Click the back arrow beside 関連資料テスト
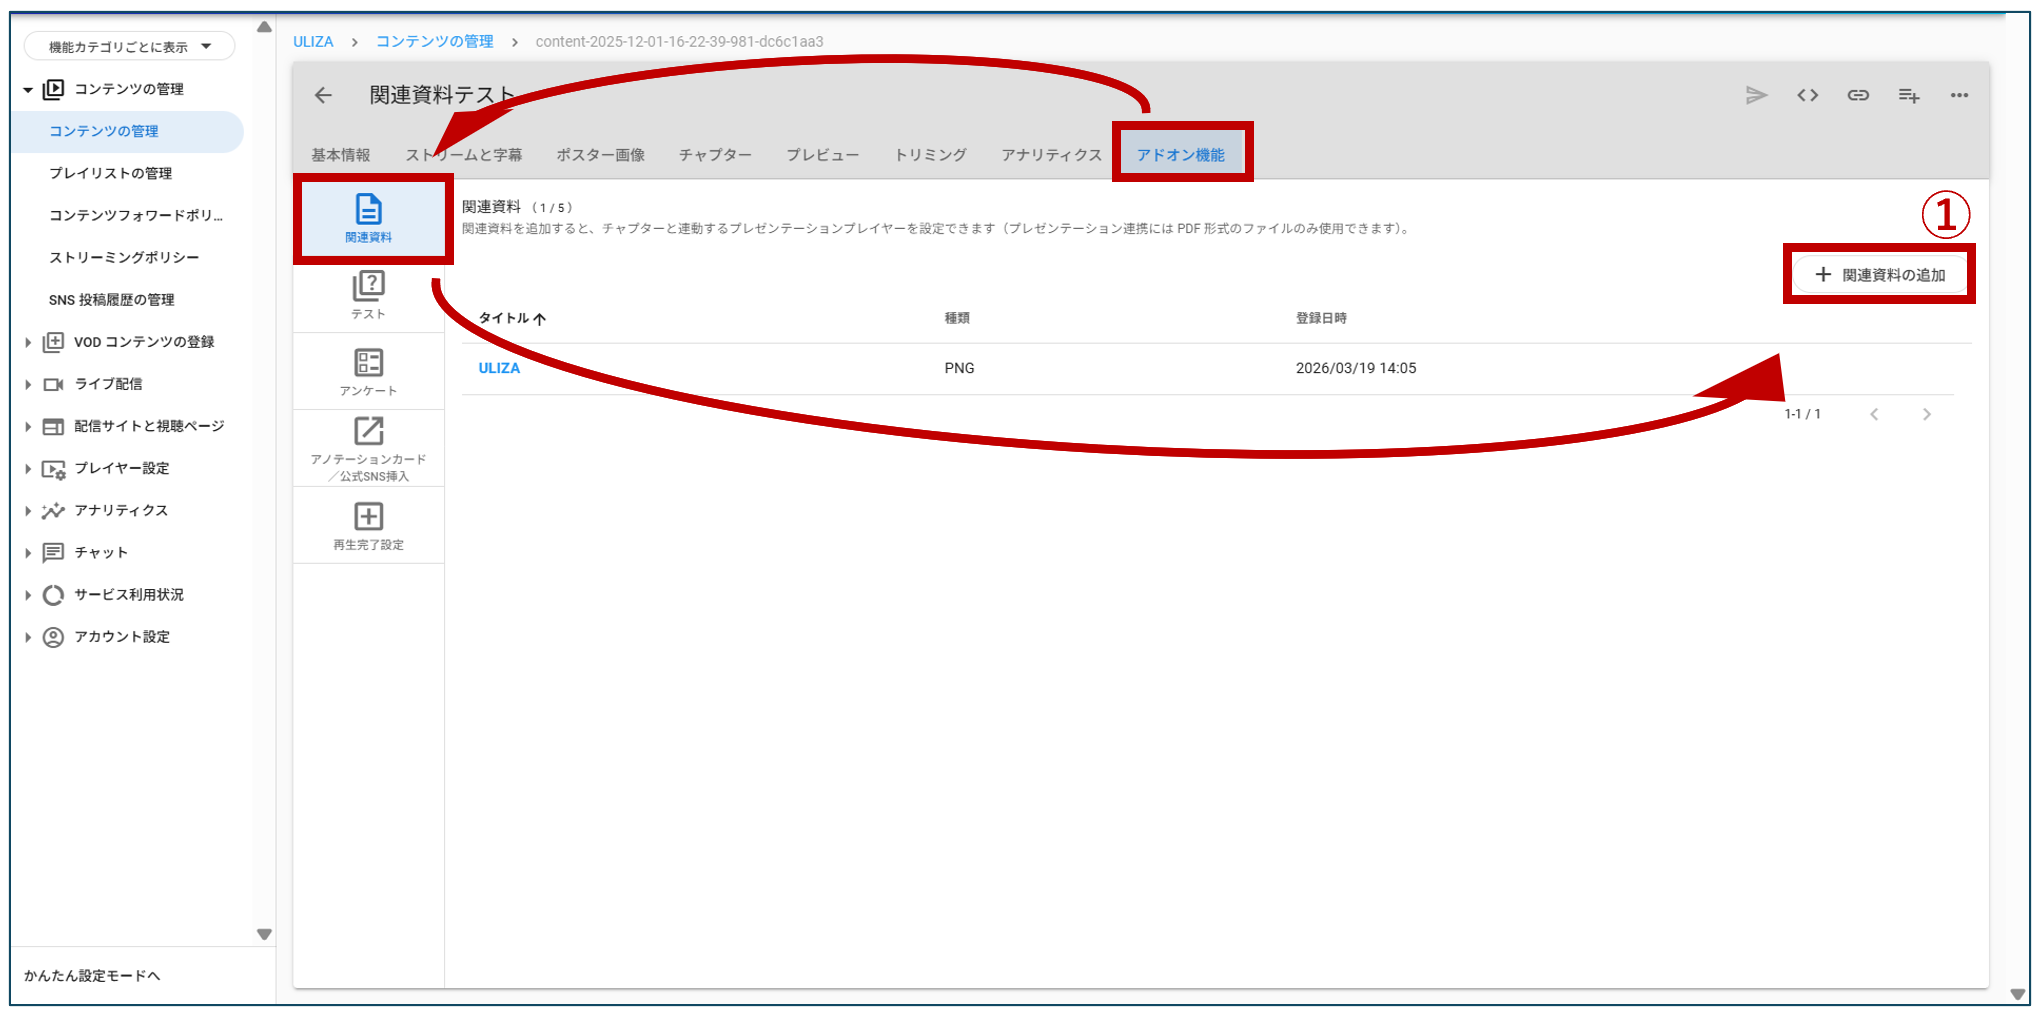The height and width of the screenshot is (1012, 2042). pos(323,95)
